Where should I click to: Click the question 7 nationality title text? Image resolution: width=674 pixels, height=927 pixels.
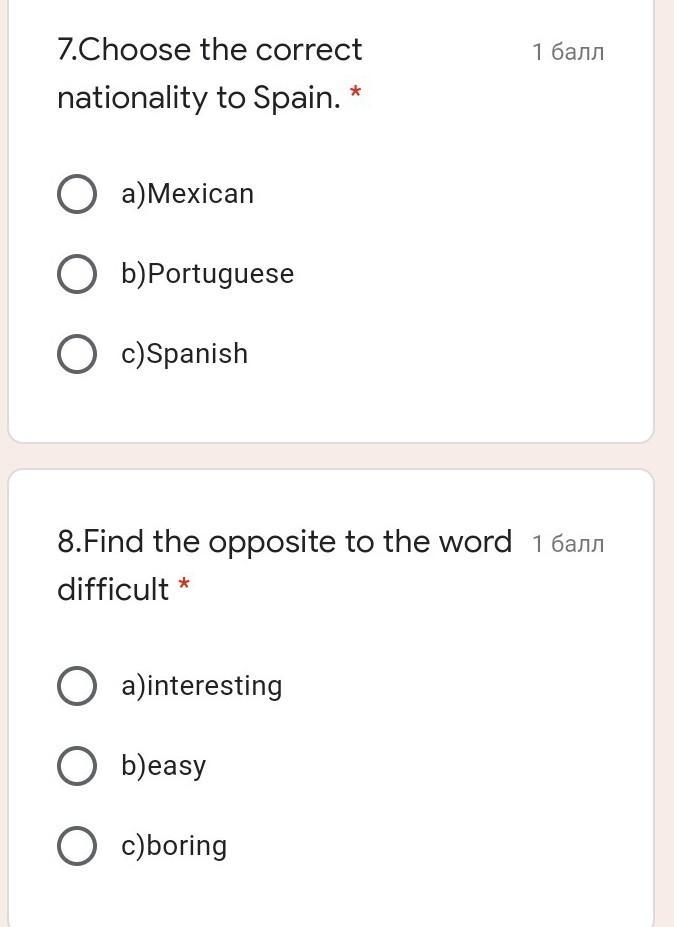[210, 73]
